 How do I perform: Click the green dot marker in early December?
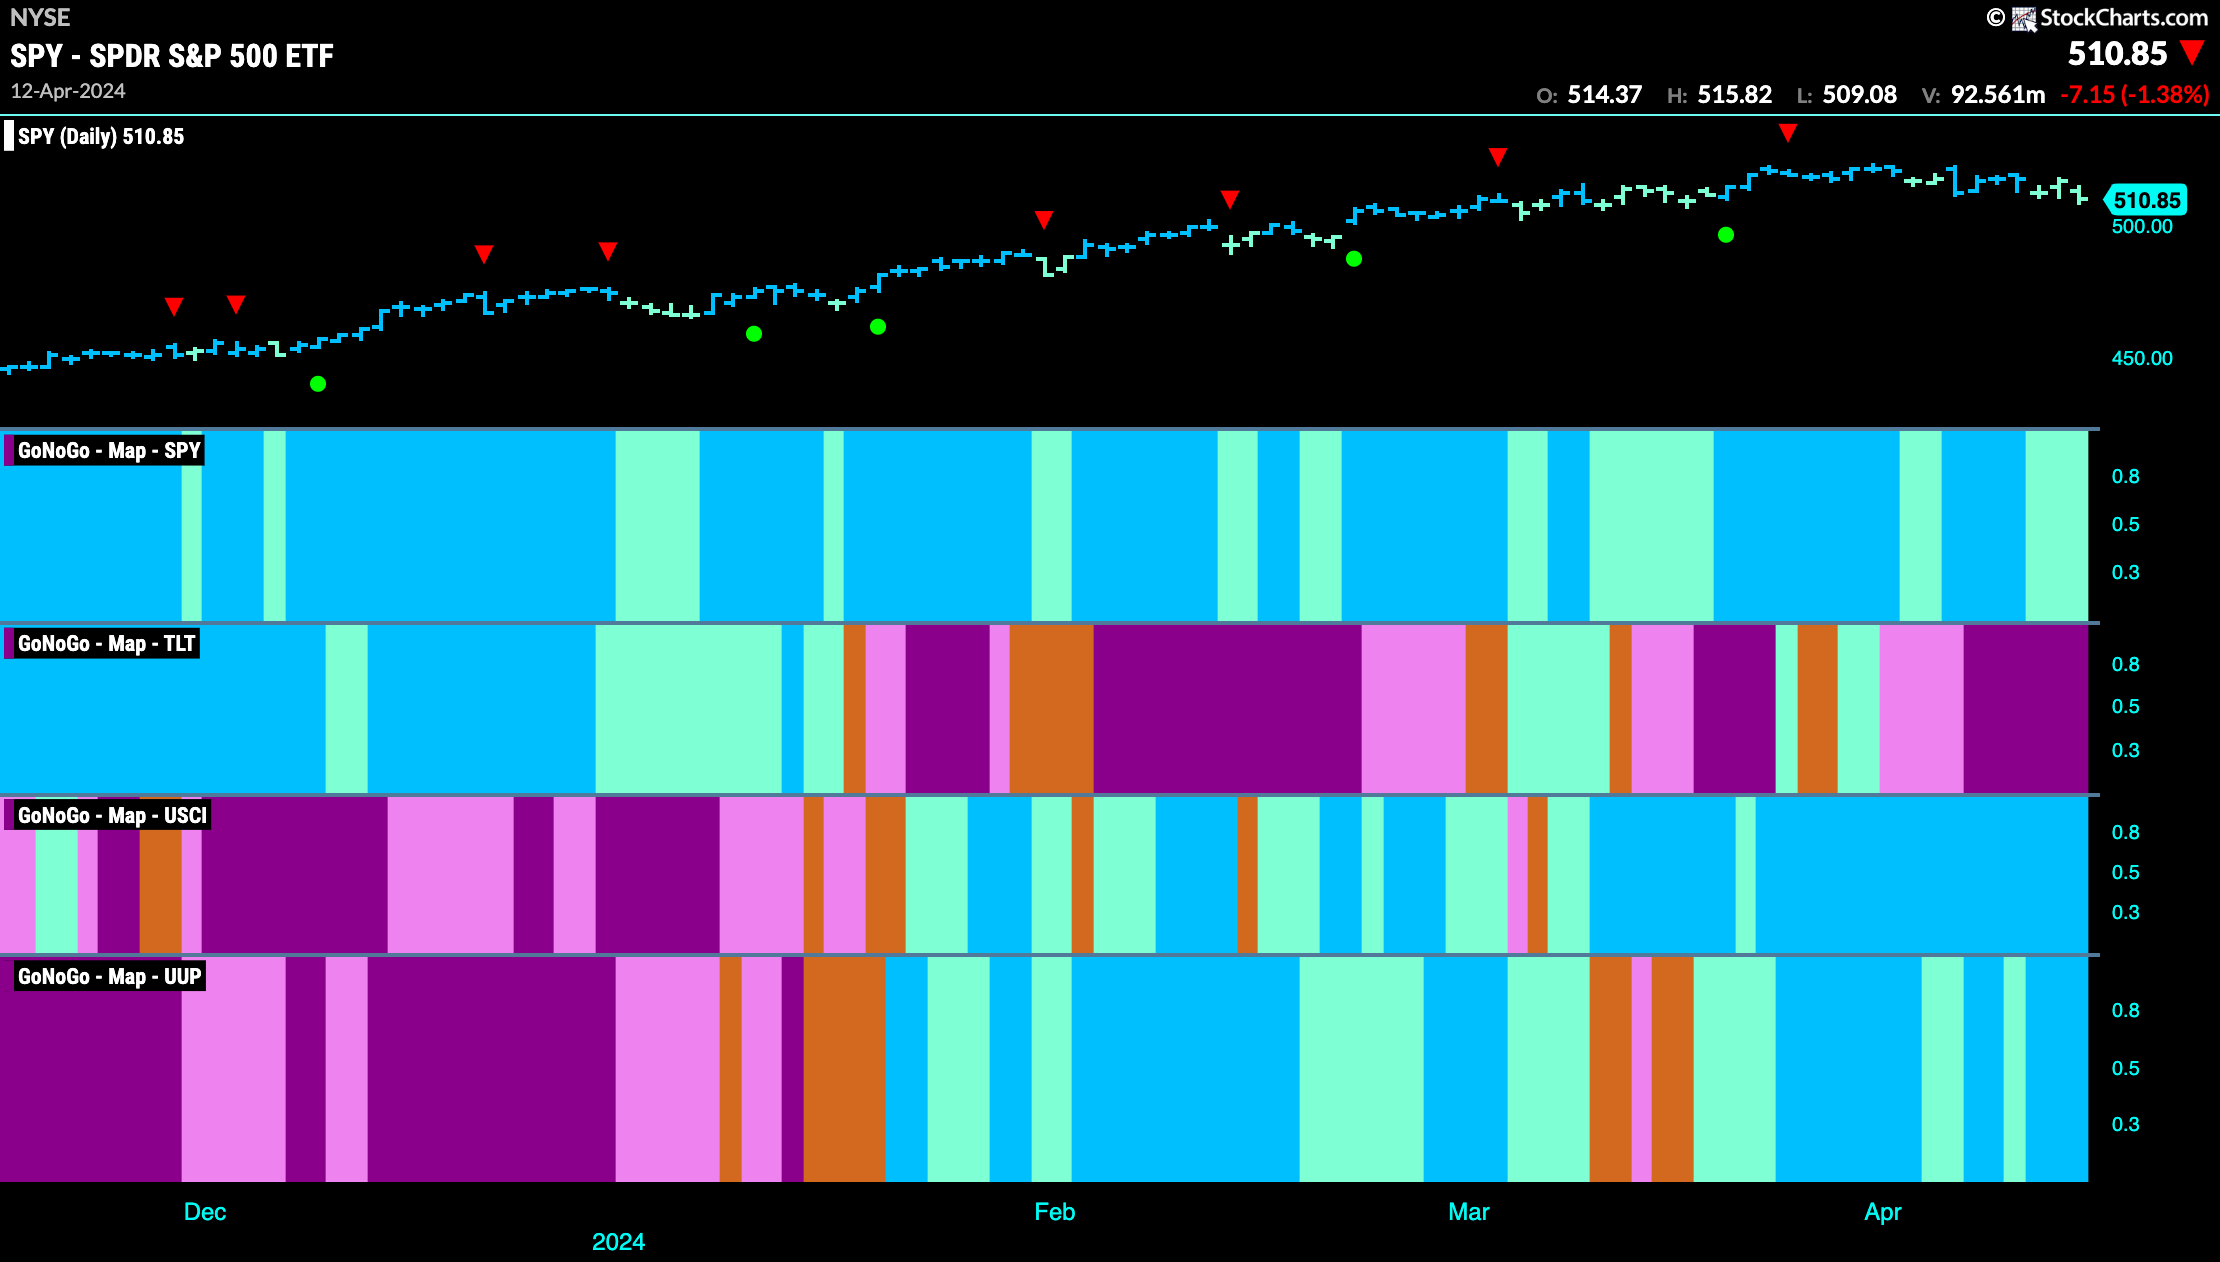(x=318, y=384)
